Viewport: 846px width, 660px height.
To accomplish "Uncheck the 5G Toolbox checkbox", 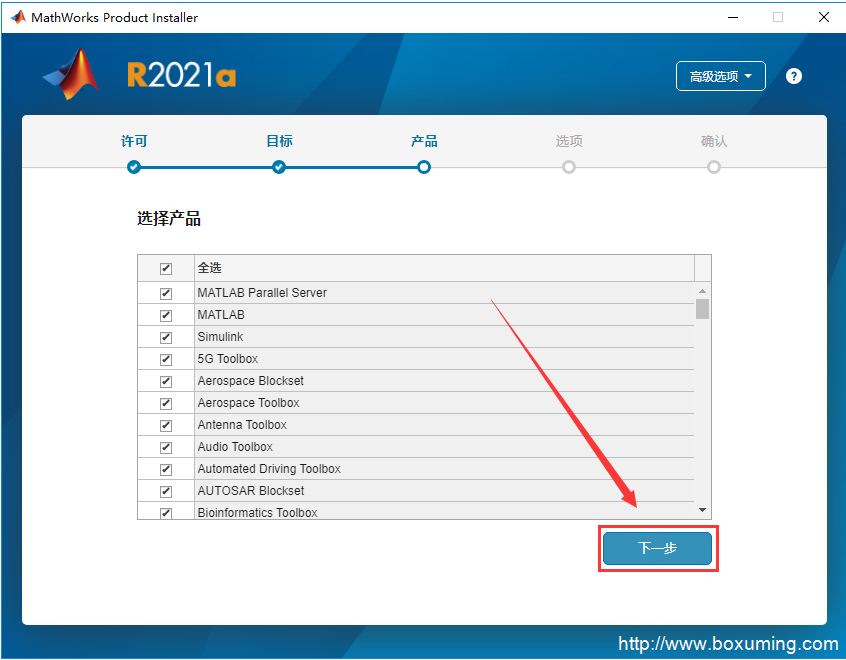I will 166,359.
